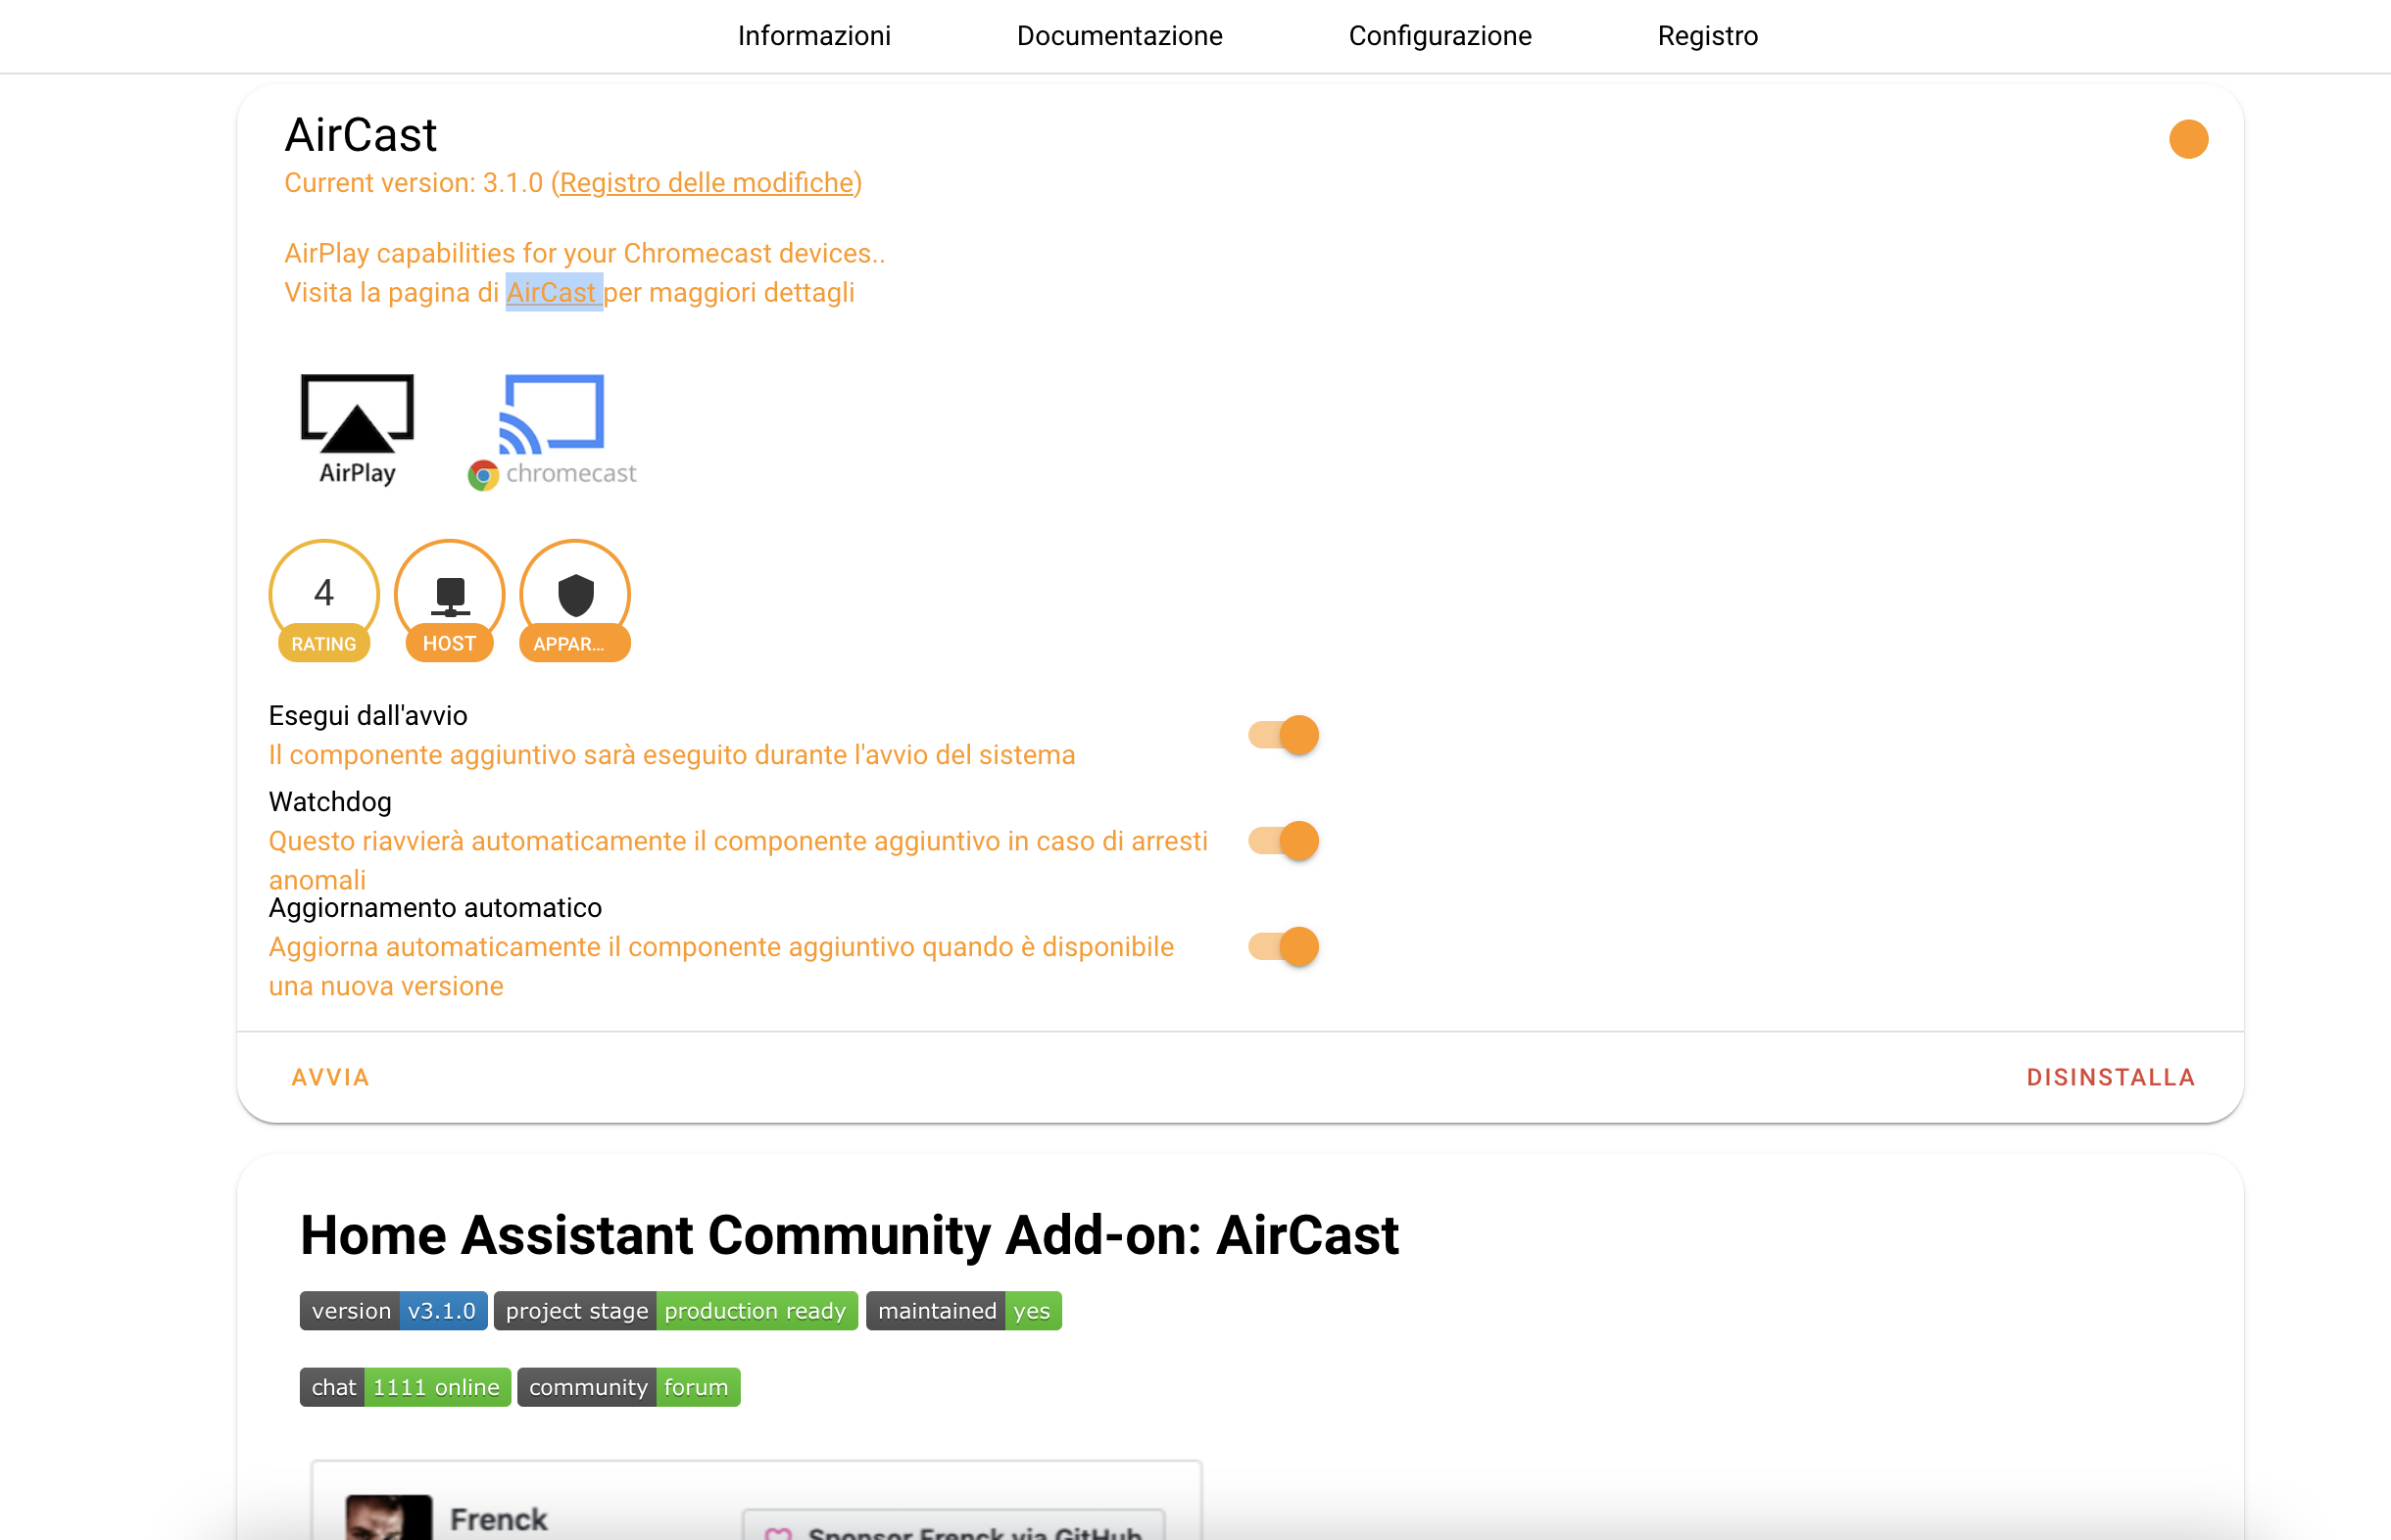Click the AirPlay logo image
Screen dimensions: 2391x1540
[x=357, y=428]
